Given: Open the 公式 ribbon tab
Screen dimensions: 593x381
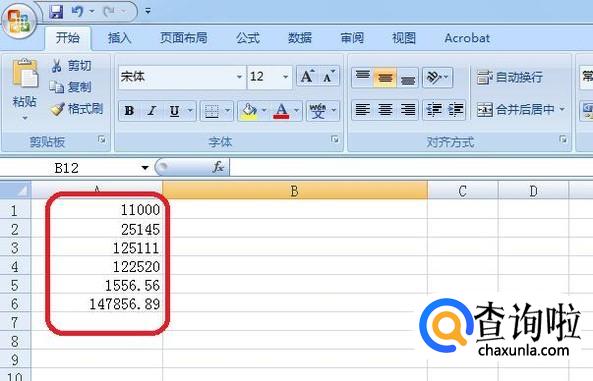Looking at the screenshot, I should click(248, 38).
